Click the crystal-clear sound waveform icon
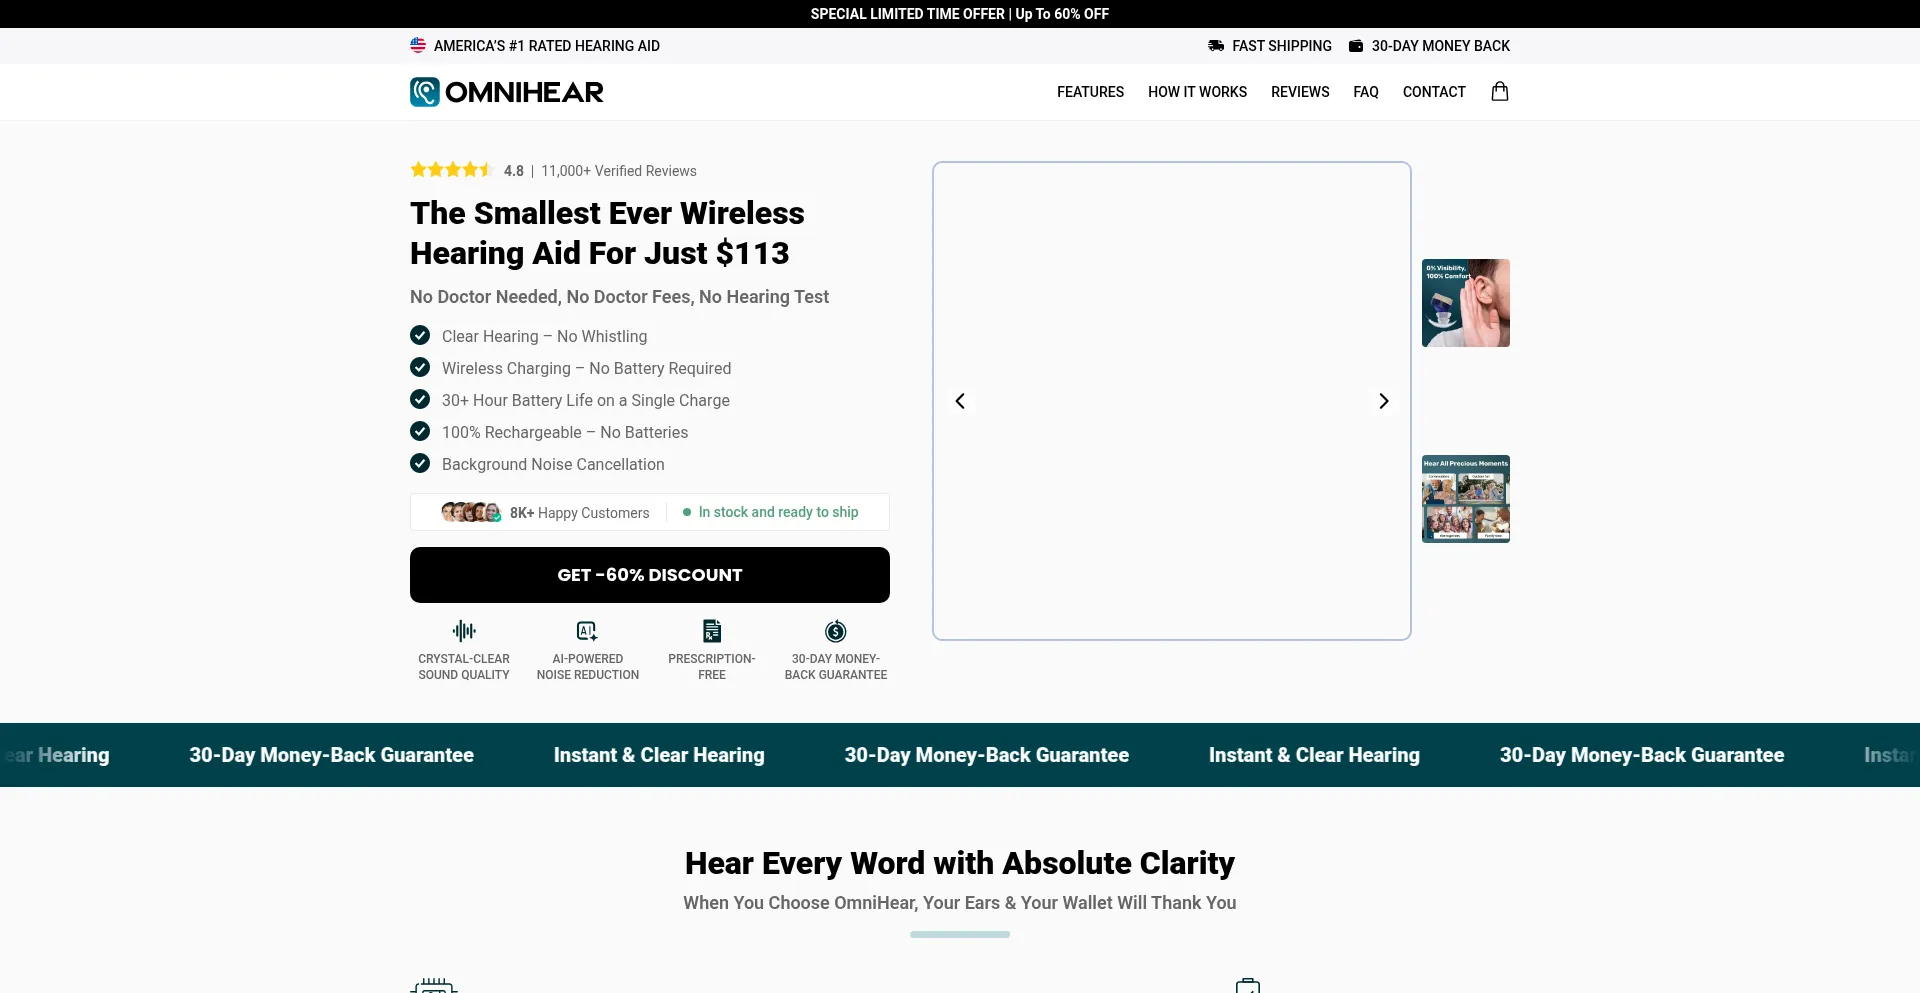1920x993 pixels. (x=464, y=631)
